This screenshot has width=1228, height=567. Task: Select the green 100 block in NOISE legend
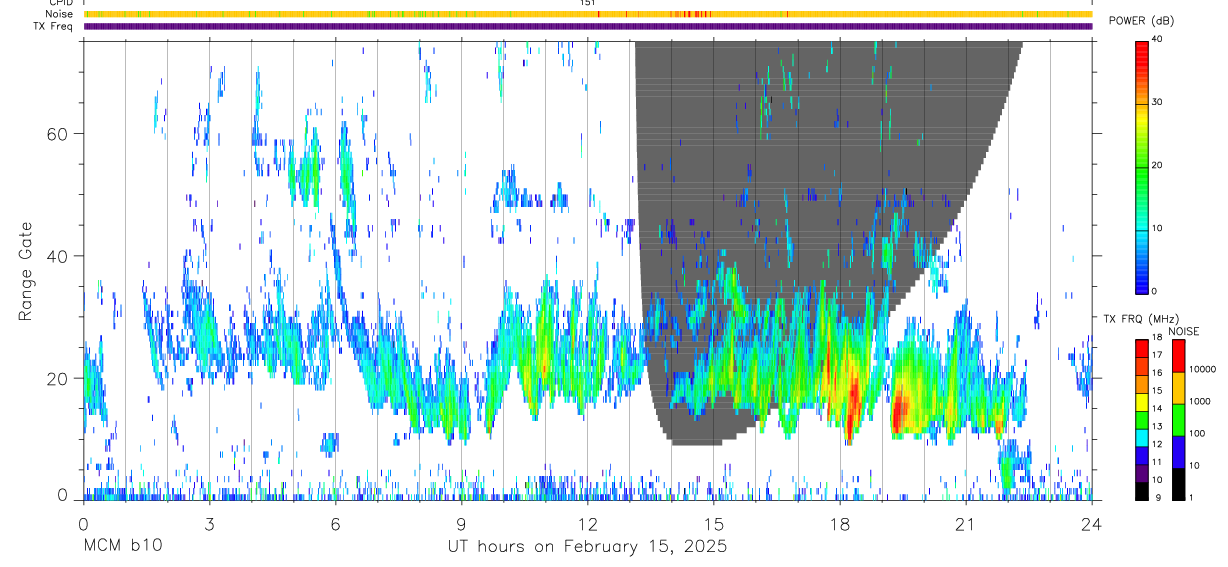1179,419
